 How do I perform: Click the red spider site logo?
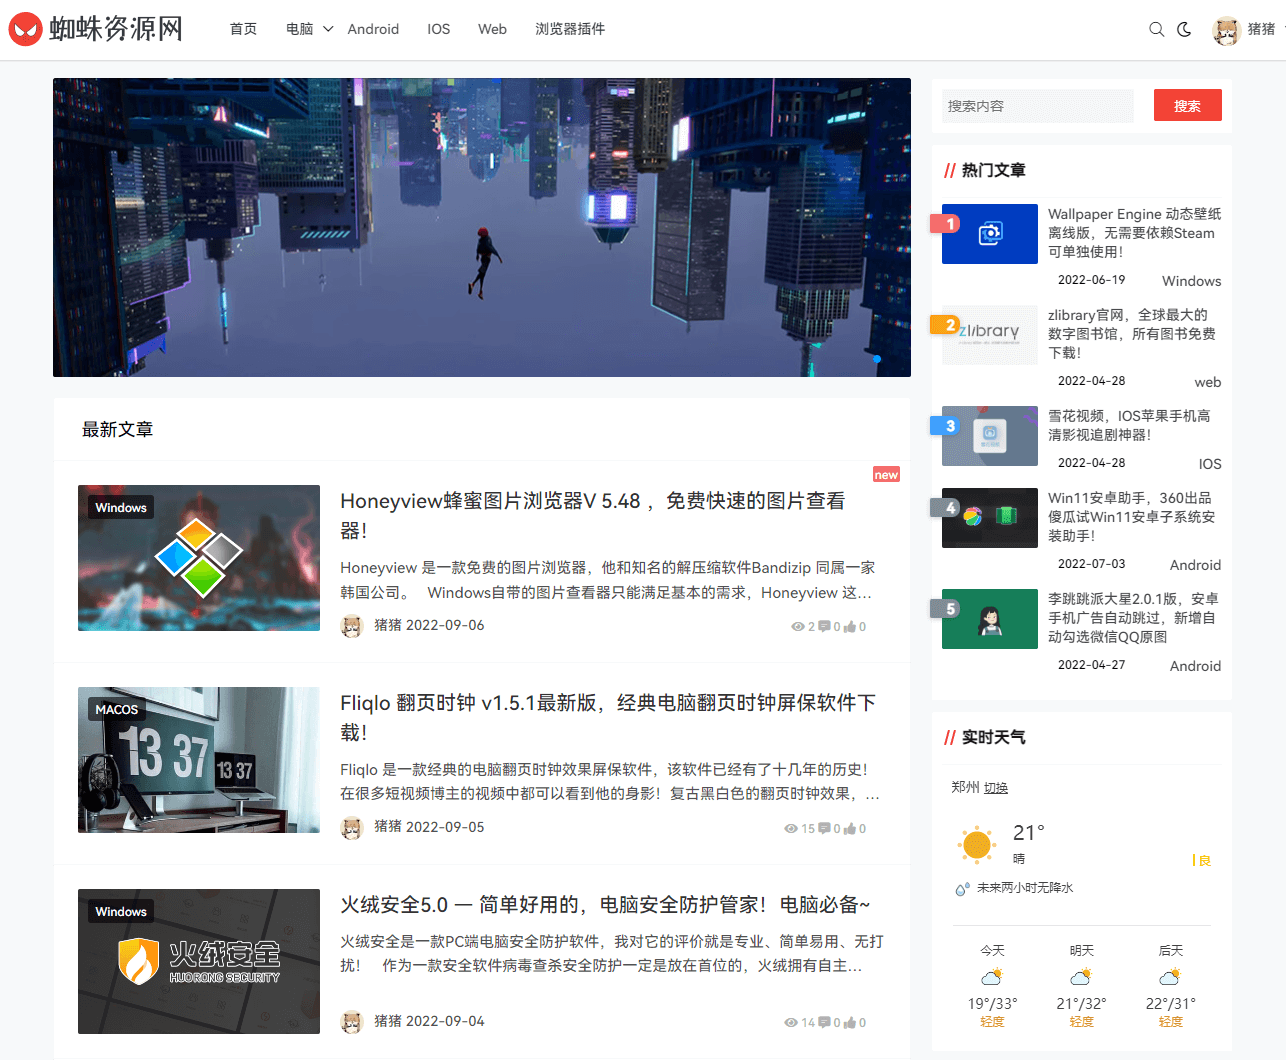coord(26,29)
